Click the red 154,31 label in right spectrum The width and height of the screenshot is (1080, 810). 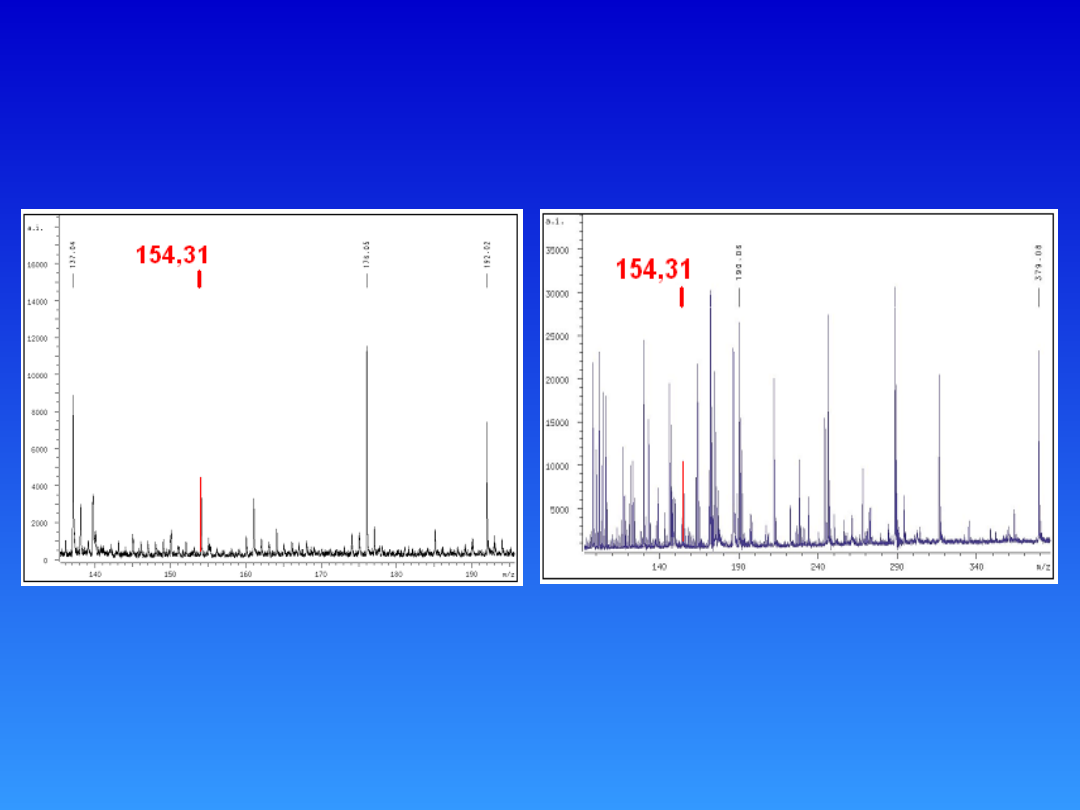click(653, 269)
